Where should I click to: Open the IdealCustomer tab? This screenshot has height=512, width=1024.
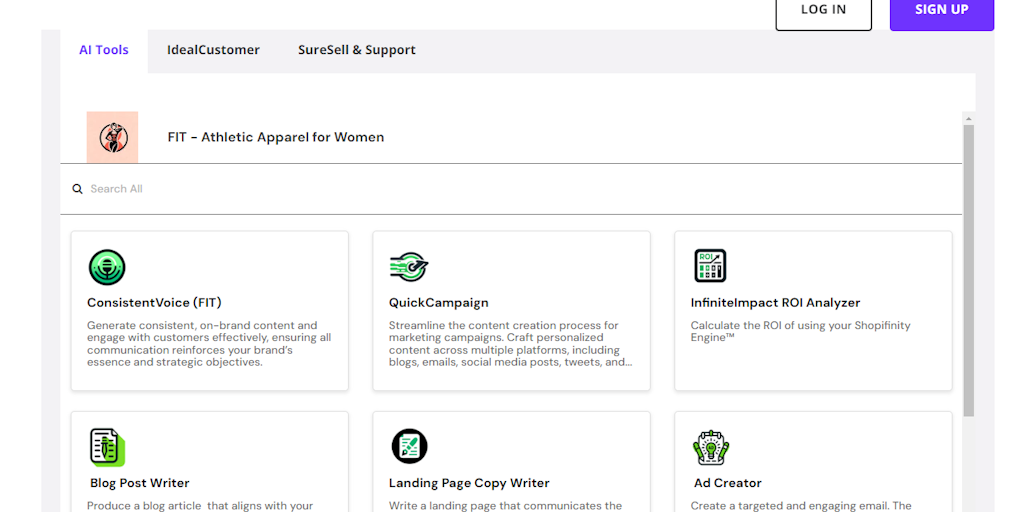coord(213,50)
